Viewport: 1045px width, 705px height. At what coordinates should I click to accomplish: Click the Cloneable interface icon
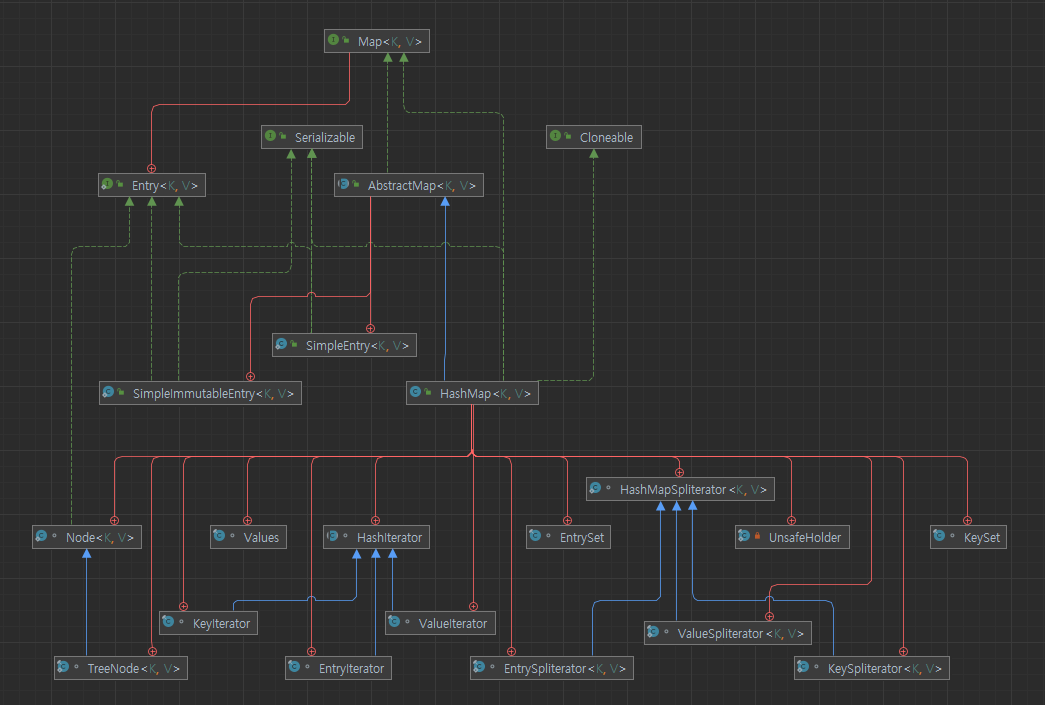coord(555,136)
